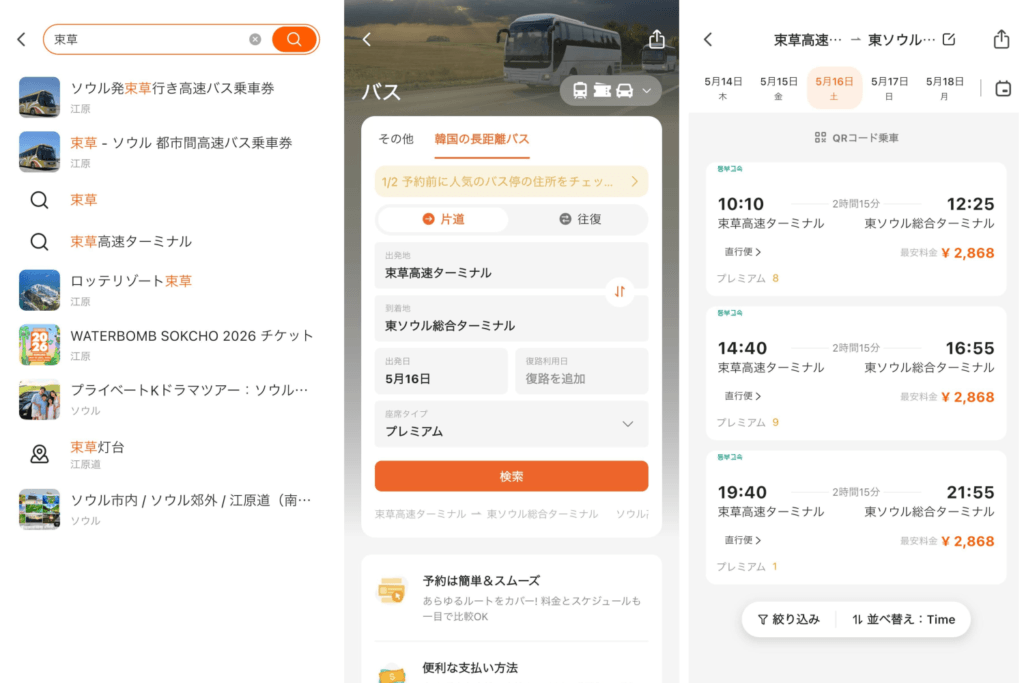Image resolution: width=1024 pixels, height=683 pixels.
Task: Open 並べ替え：Time sort options
Action: tap(903, 620)
